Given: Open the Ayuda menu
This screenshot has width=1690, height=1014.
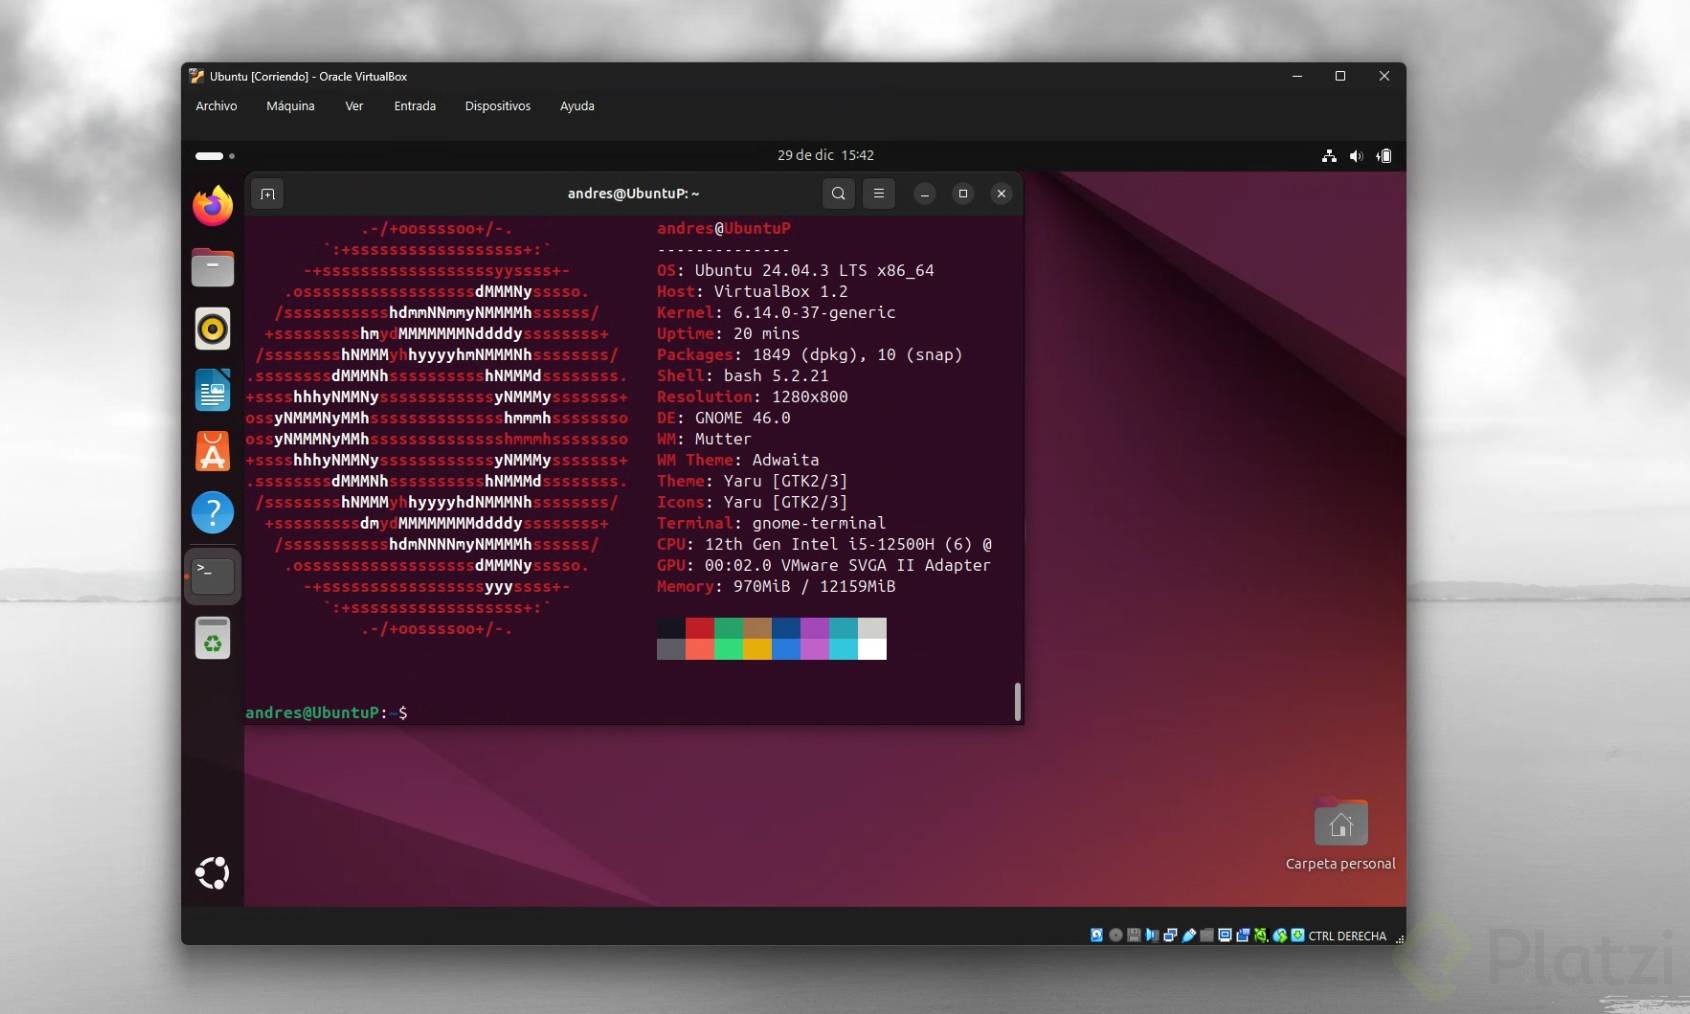Looking at the screenshot, I should 577,106.
